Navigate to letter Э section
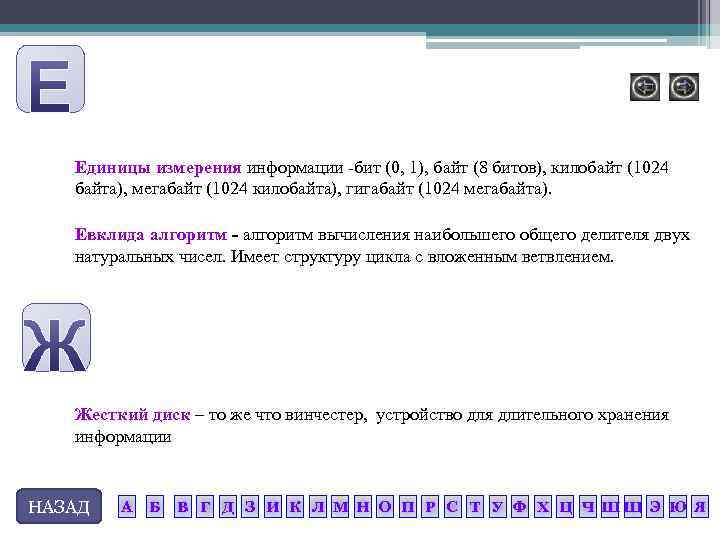Viewport: 720px width, 540px height. click(655, 506)
